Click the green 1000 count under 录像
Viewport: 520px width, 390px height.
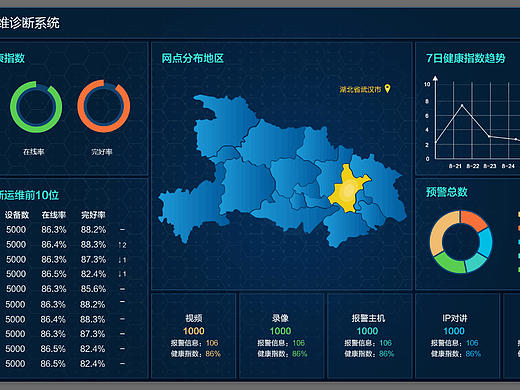[x=280, y=331]
